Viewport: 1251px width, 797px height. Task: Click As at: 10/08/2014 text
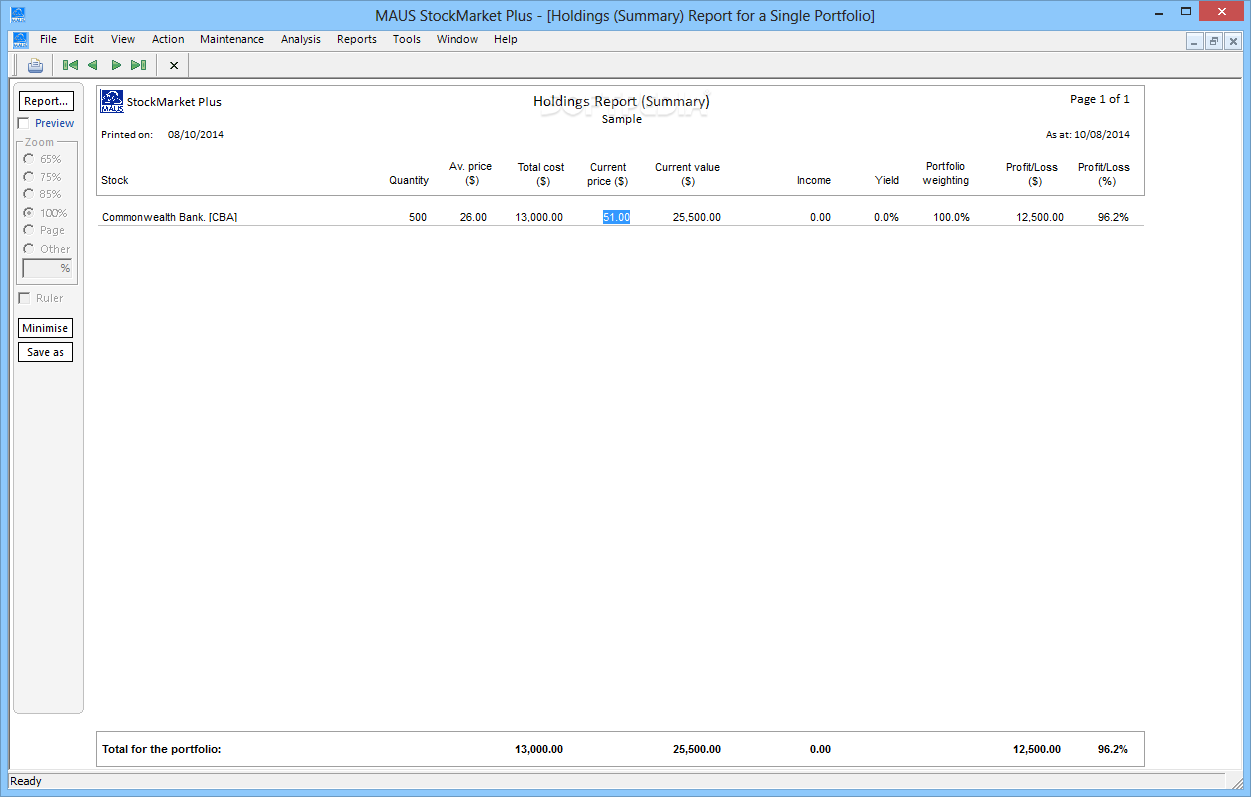point(1088,134)
